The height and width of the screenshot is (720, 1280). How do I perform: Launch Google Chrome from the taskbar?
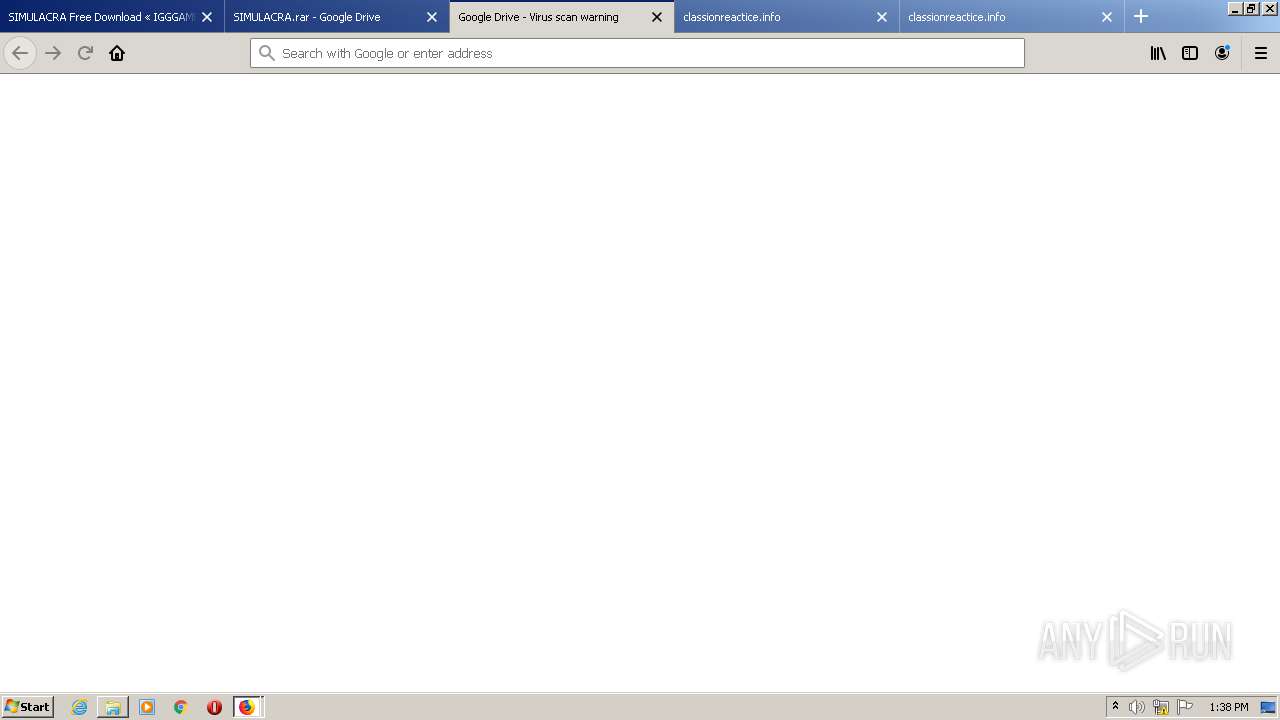pyautogui.click(x=181, y=707)
